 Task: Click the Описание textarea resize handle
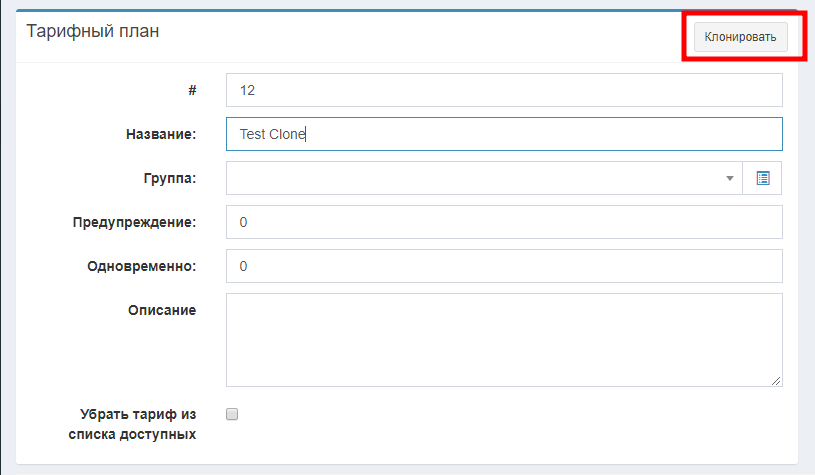click(x=777, y=380)
